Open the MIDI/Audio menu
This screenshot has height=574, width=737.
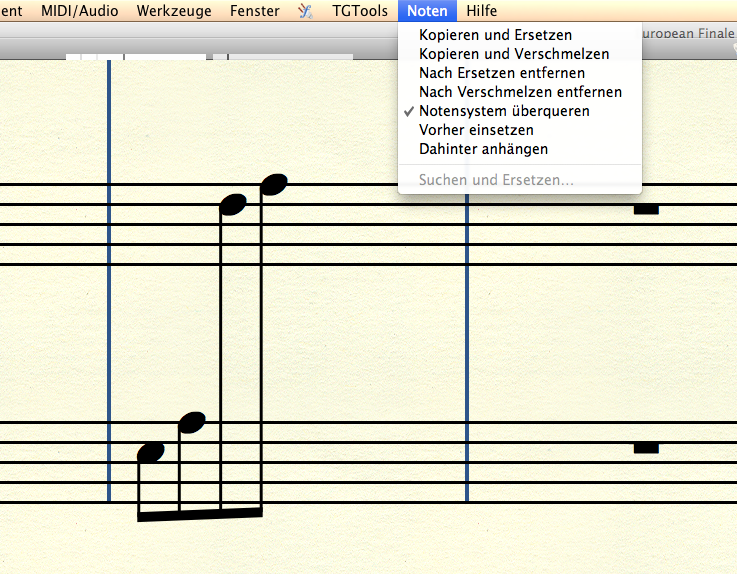click(79, 11)
